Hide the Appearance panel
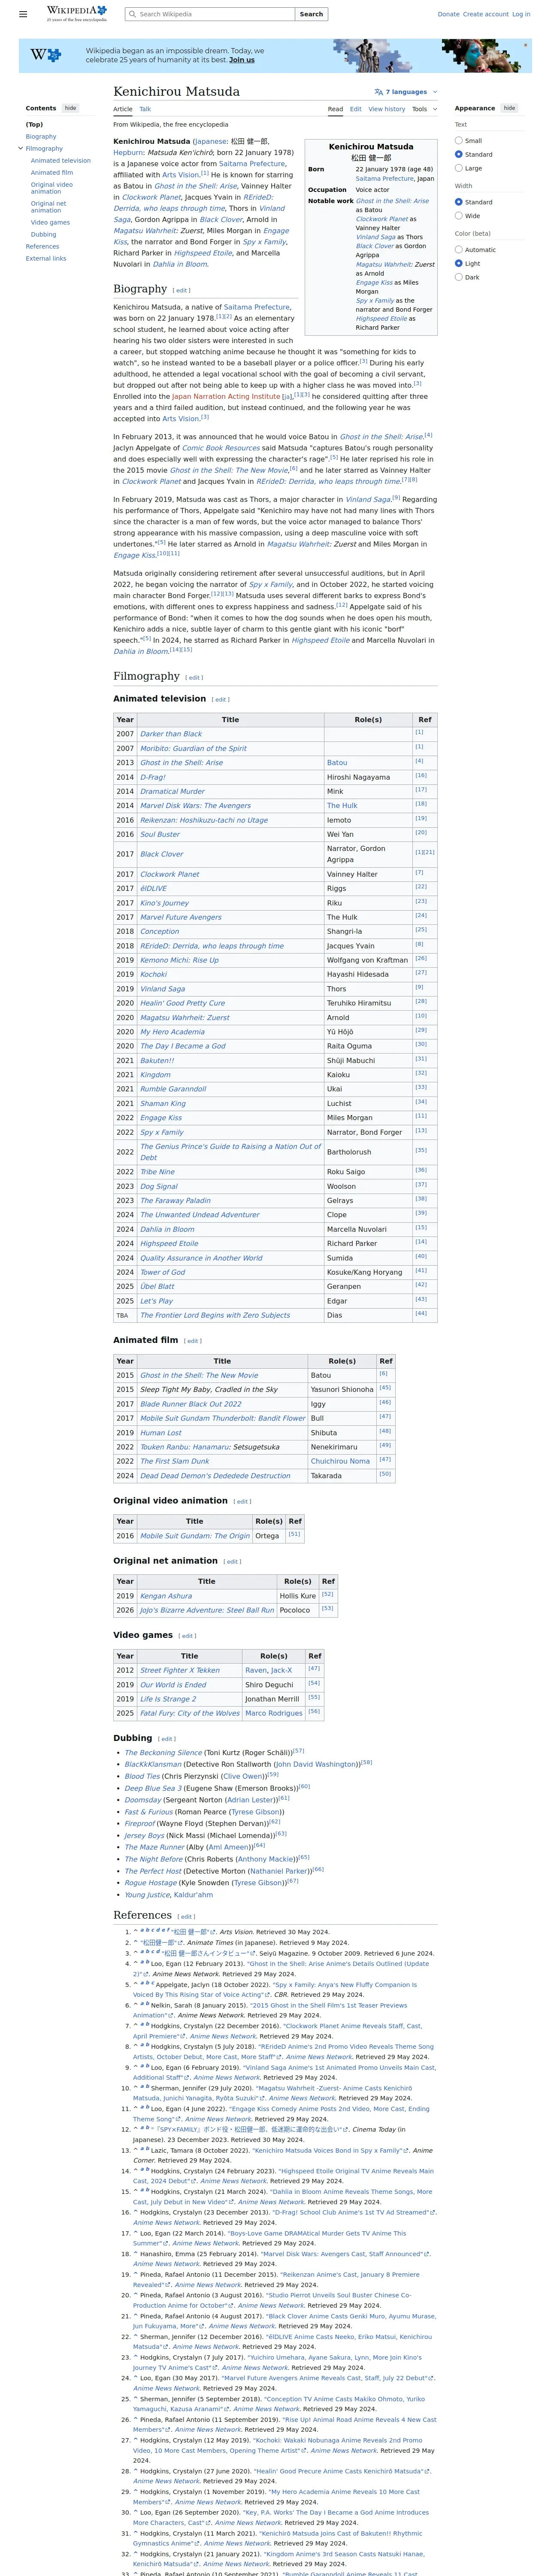 click(509, 108)
